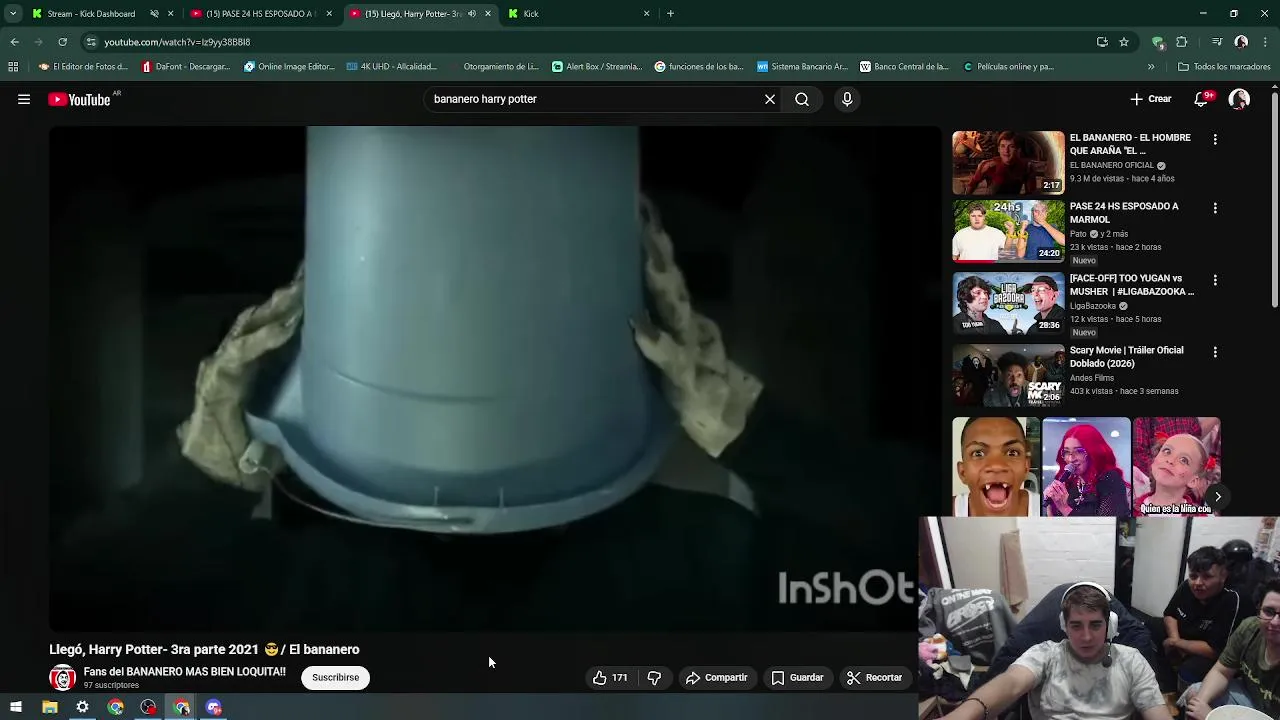Open Fans del BANANERO channel avatar
Screen dimensions: 1280x720
[x=62, y=677]
